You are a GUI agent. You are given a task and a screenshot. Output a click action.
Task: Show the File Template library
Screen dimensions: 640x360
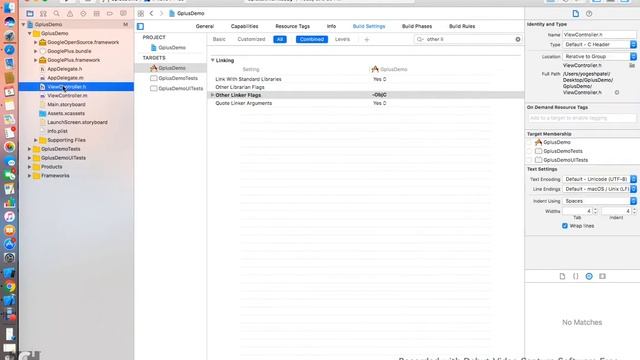point(562,276)
